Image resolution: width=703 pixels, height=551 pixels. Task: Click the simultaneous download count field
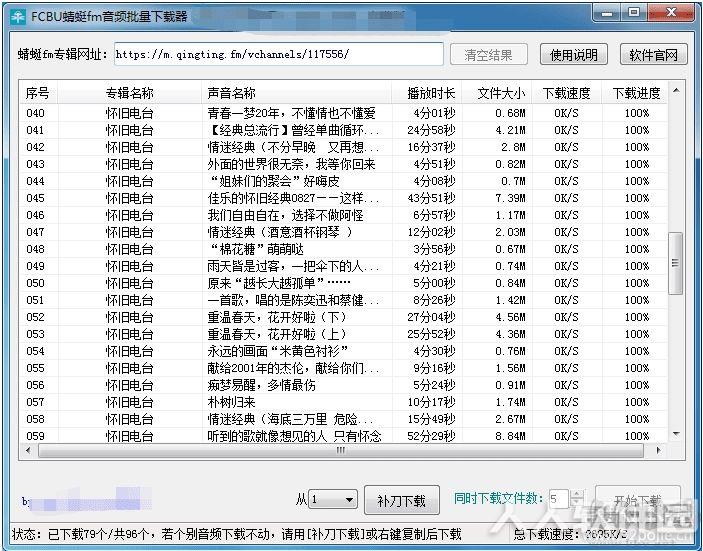(558, 499)
